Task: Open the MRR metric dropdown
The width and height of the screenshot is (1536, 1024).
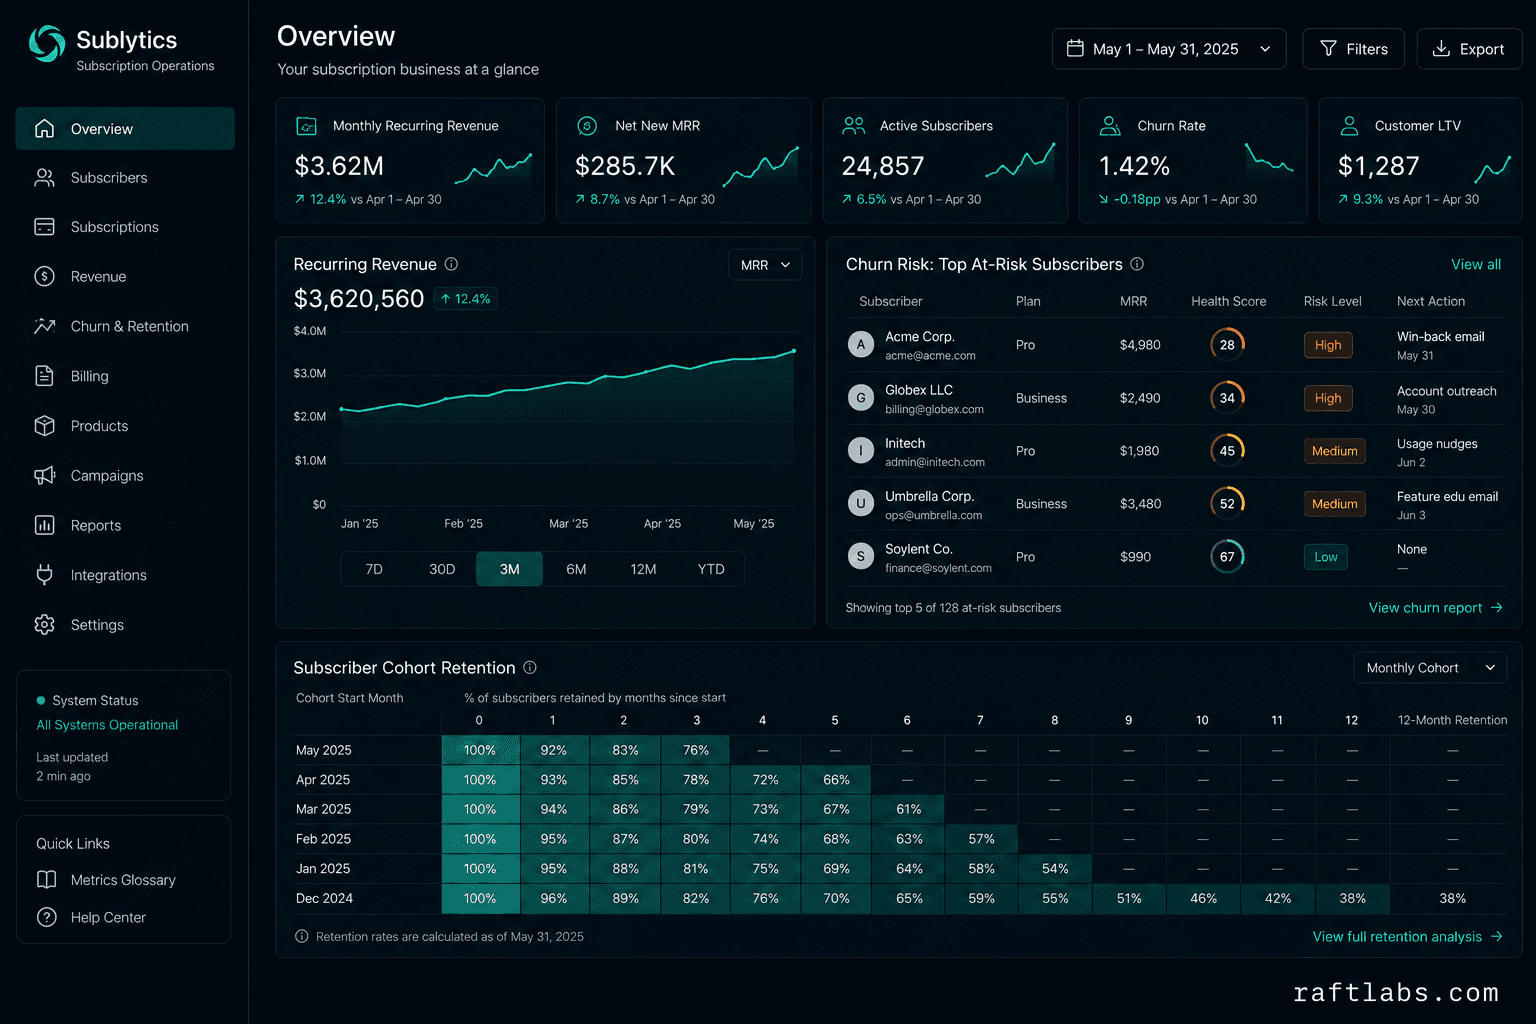Action: (x=765, y=265)
